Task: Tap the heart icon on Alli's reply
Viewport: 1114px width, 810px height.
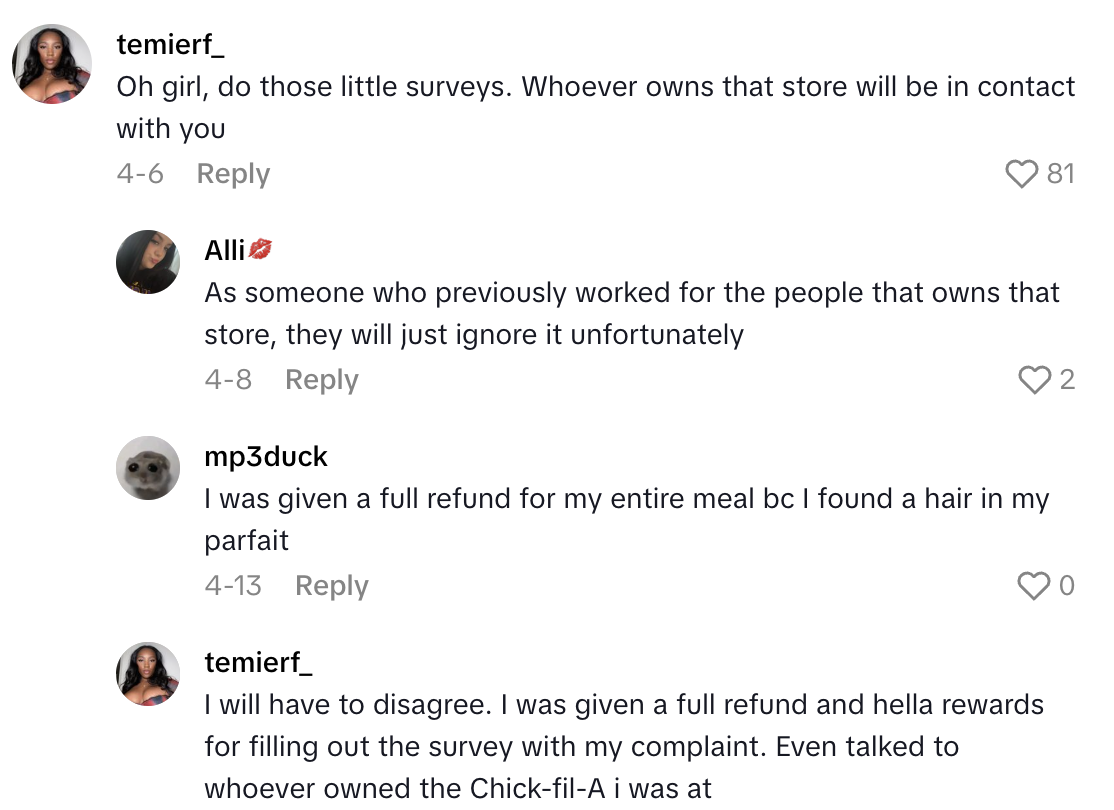Action: tap(1033, 379)
